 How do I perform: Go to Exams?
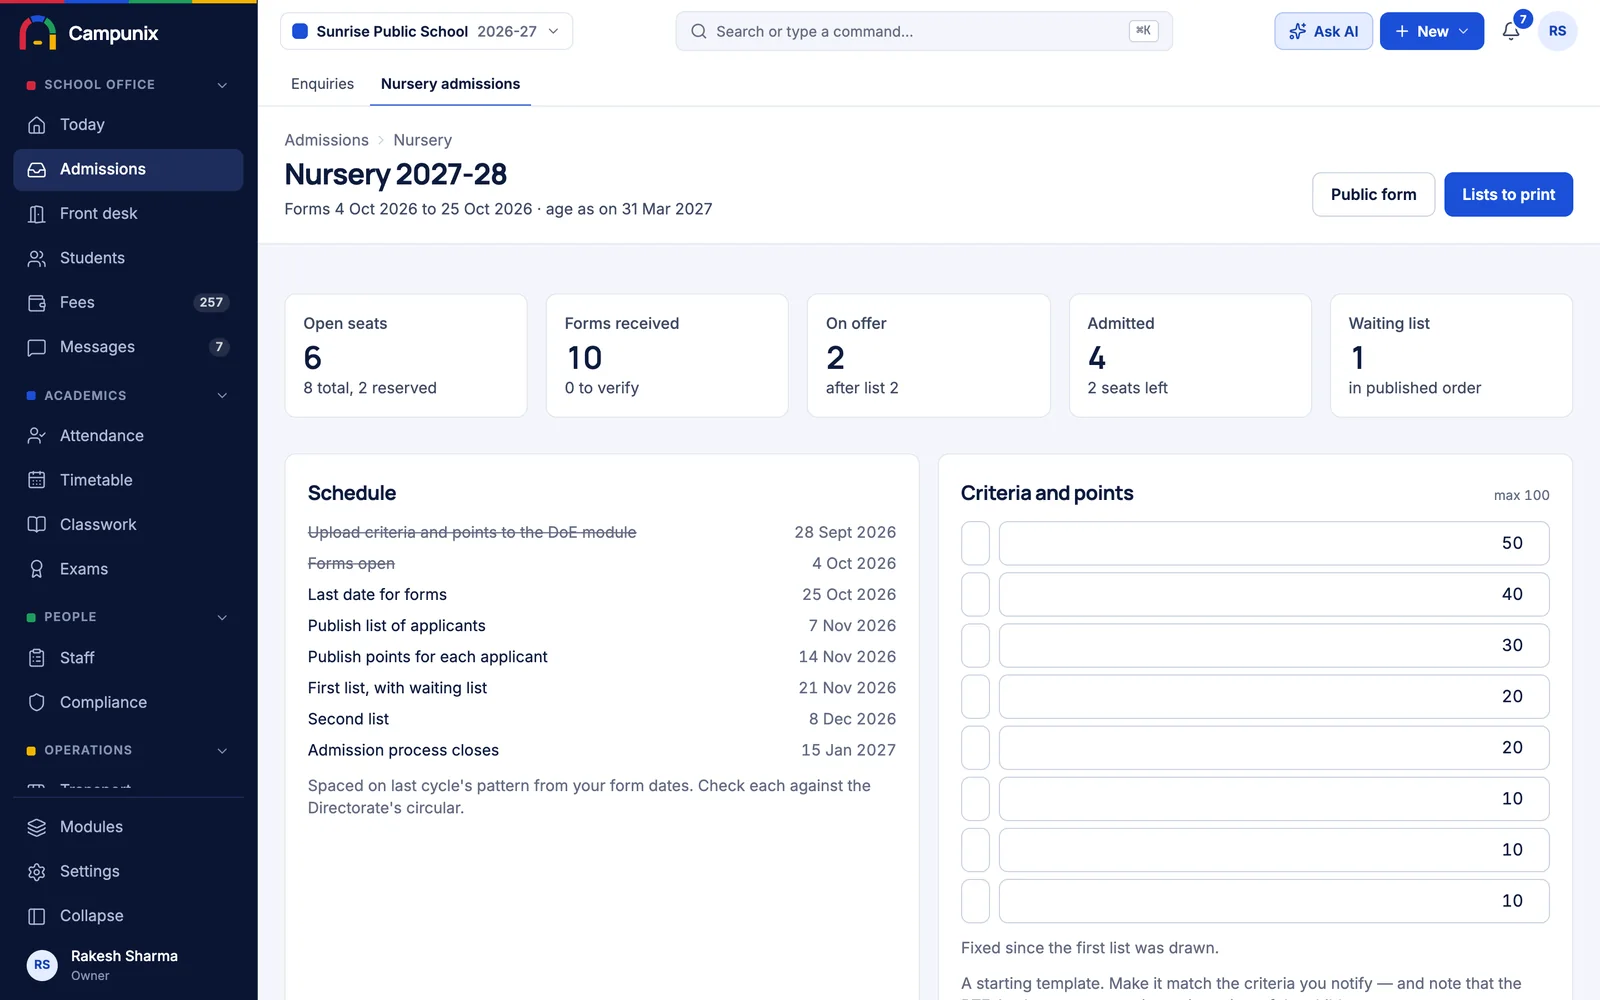128,569
